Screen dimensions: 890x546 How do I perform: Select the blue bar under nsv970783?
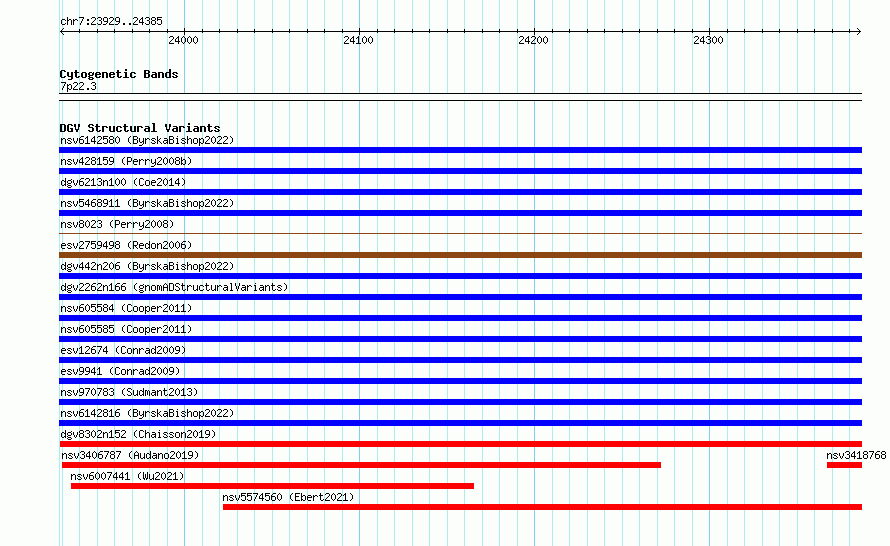point(460,402)
